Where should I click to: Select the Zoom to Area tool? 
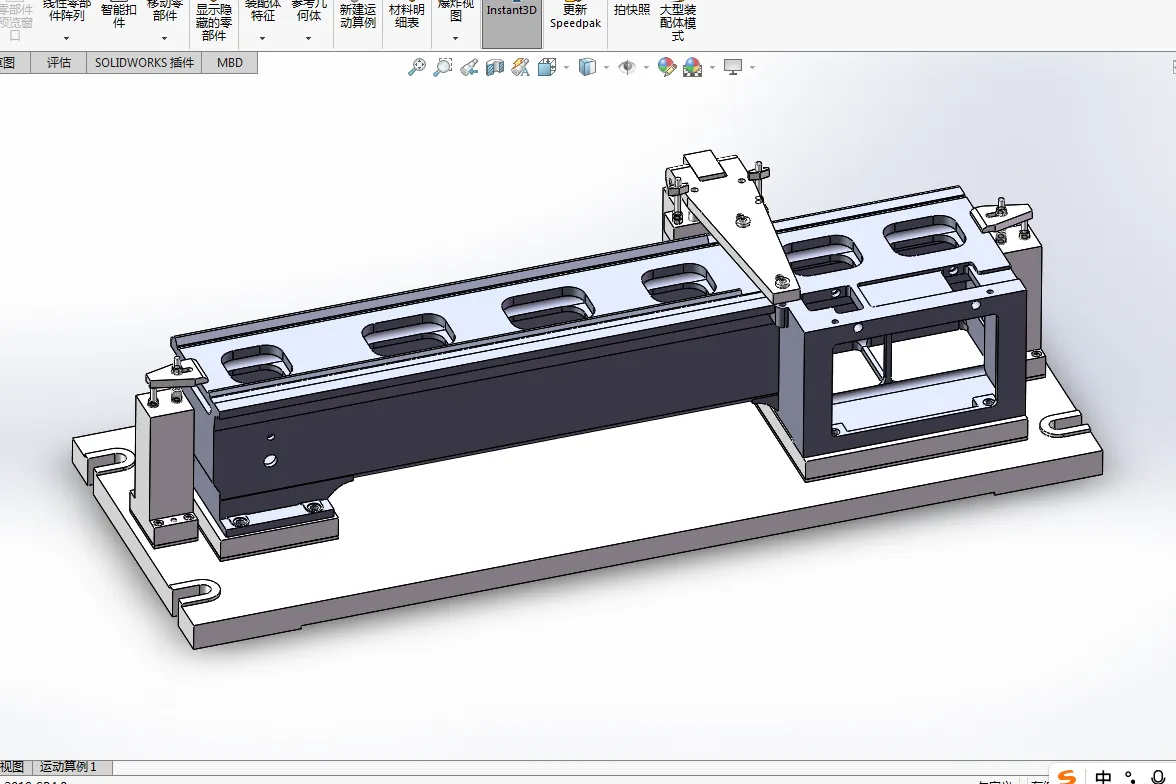[x=443, y=68]
